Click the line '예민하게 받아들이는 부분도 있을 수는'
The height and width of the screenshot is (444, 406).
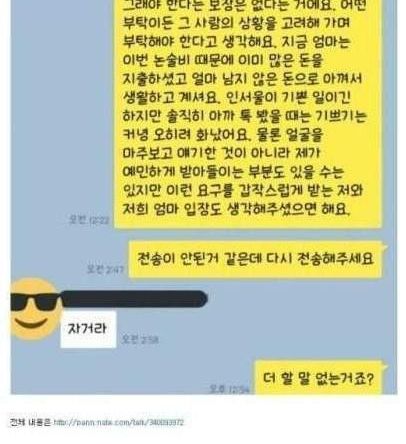click(233, 172)
